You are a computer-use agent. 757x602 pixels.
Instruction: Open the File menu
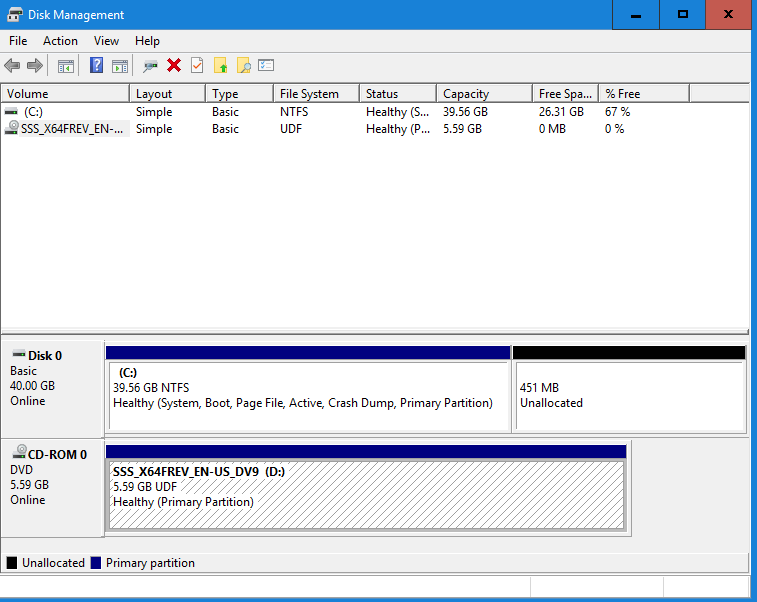[18, 41]
